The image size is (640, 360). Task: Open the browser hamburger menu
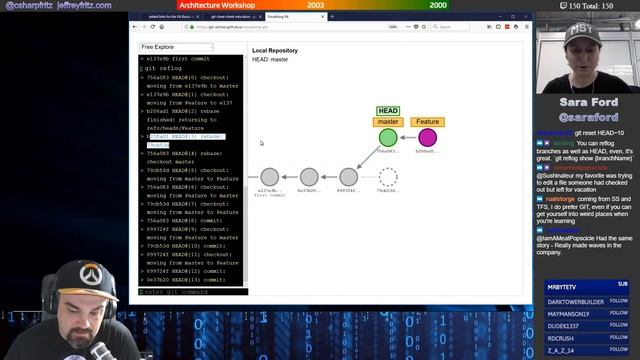(527, 27)
